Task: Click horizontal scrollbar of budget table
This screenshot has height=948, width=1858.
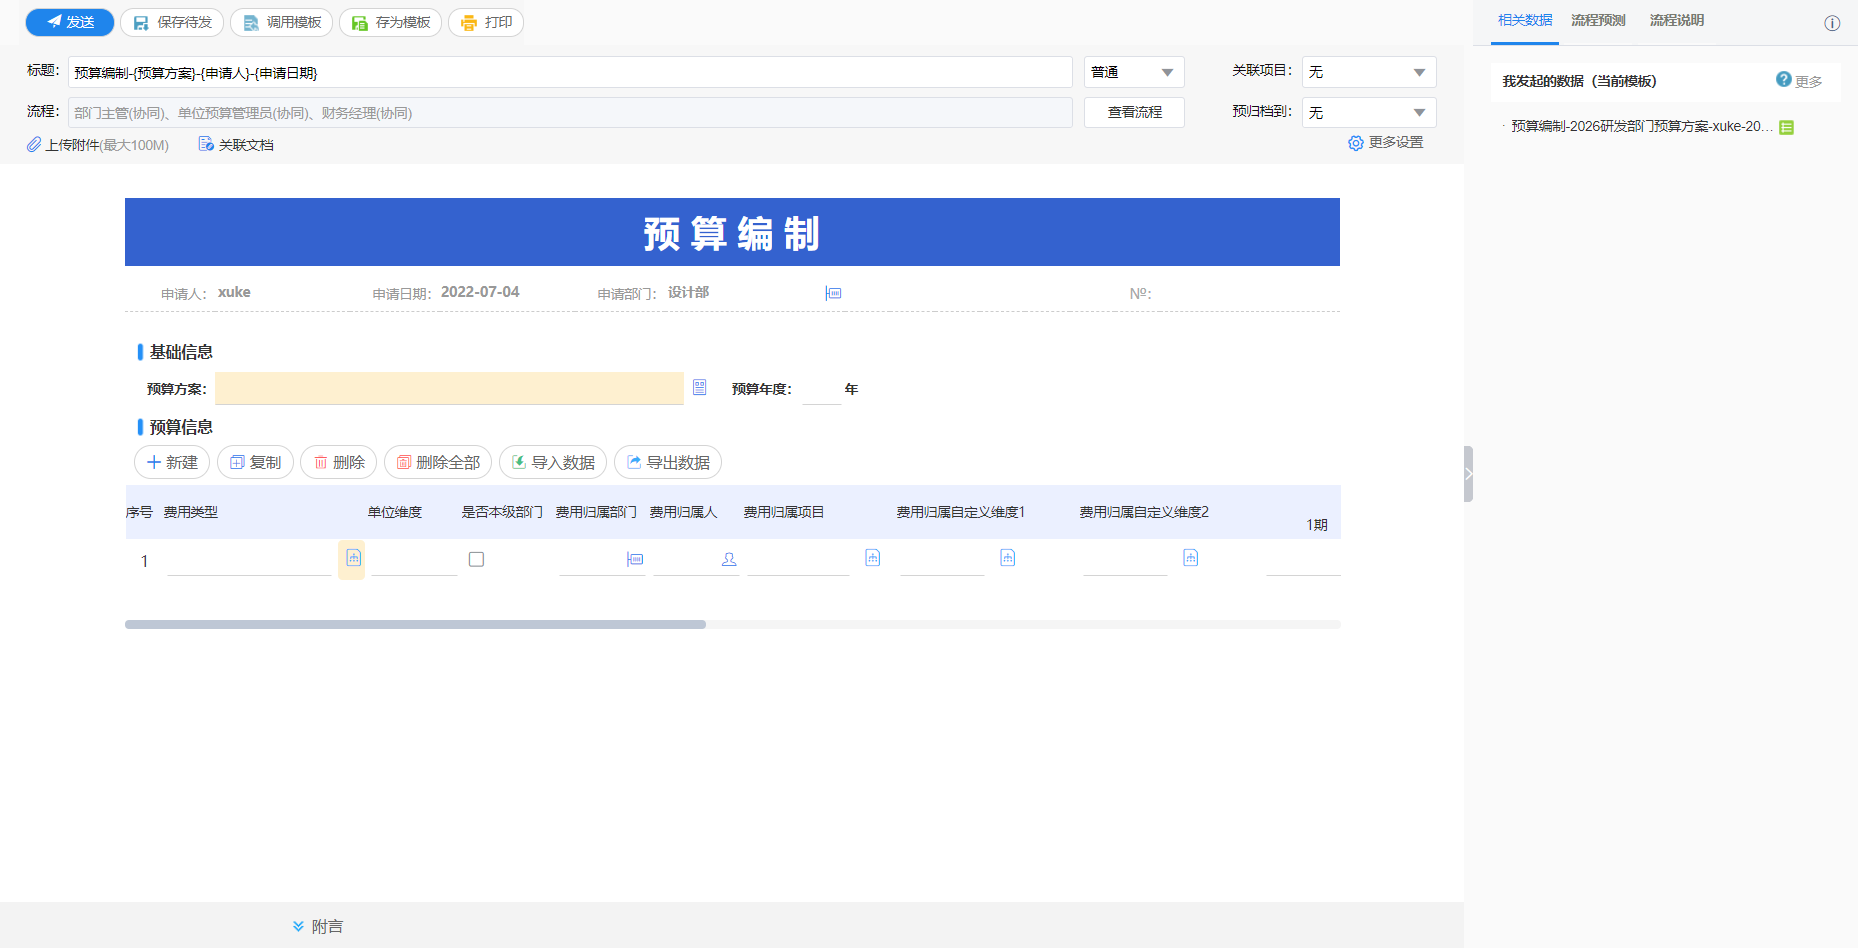Action: coord(415,624)
